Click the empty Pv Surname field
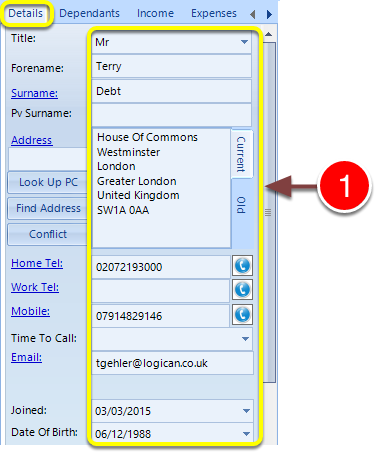Image resolution: width=388 pixels, height=454 pixels. coord(171,115)
